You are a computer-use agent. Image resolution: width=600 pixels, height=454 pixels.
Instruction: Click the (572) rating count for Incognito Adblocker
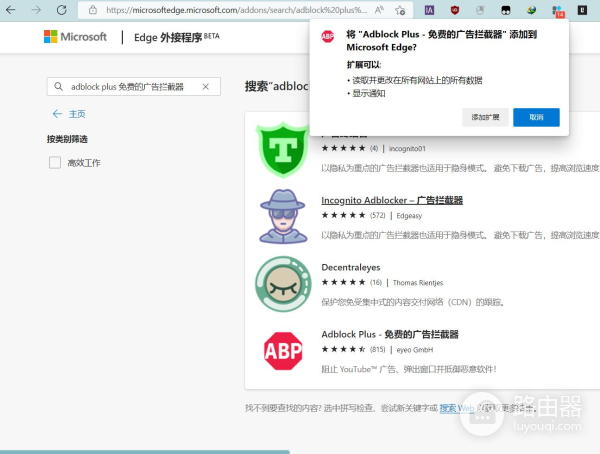[x=377, y=216]
